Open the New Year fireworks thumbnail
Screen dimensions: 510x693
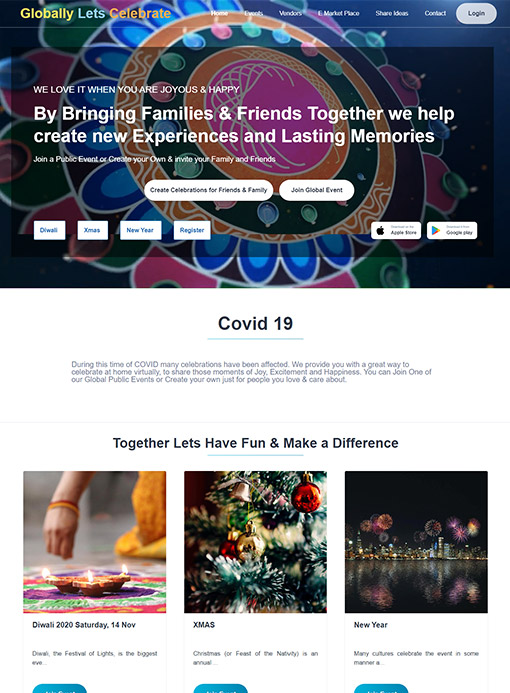[416, 542]
